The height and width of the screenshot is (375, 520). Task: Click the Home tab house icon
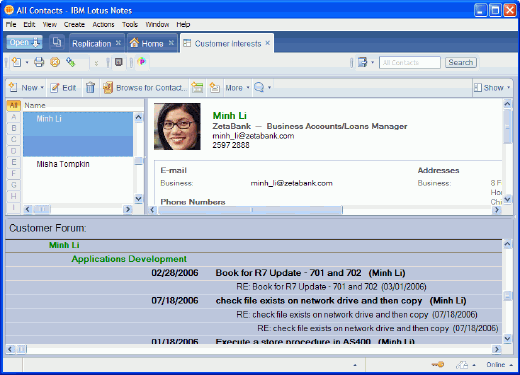(x=134, y=43)
